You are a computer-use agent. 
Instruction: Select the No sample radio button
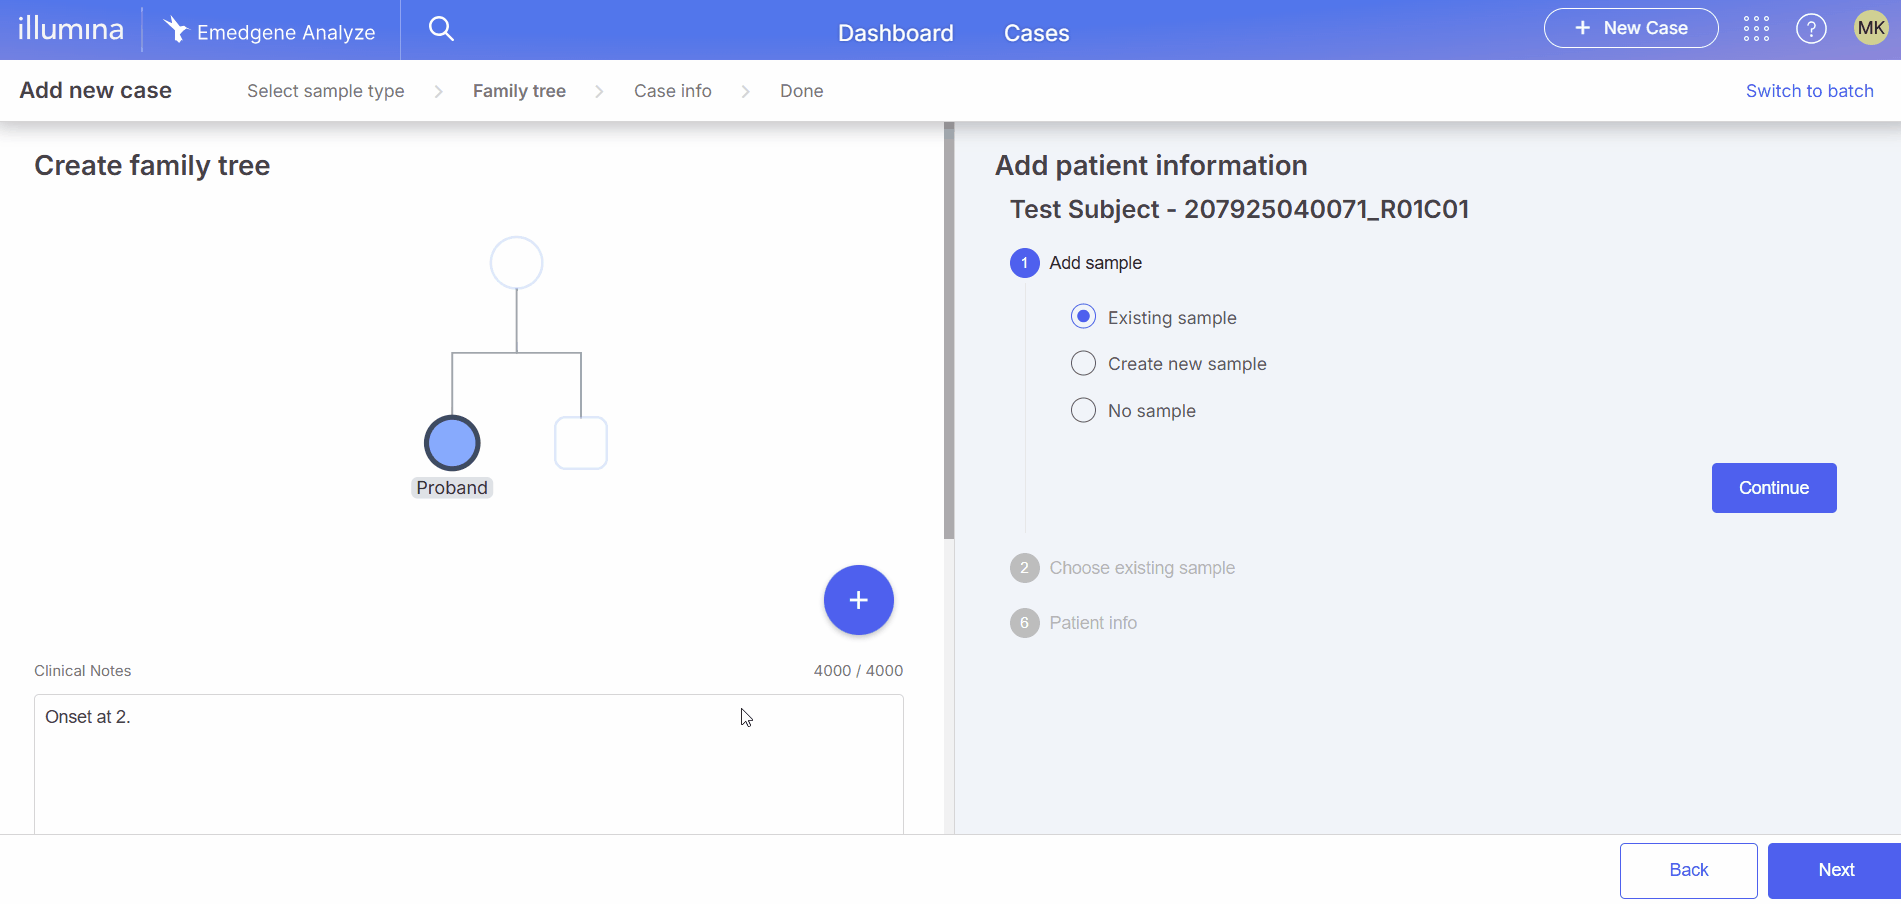point(1083,411)
